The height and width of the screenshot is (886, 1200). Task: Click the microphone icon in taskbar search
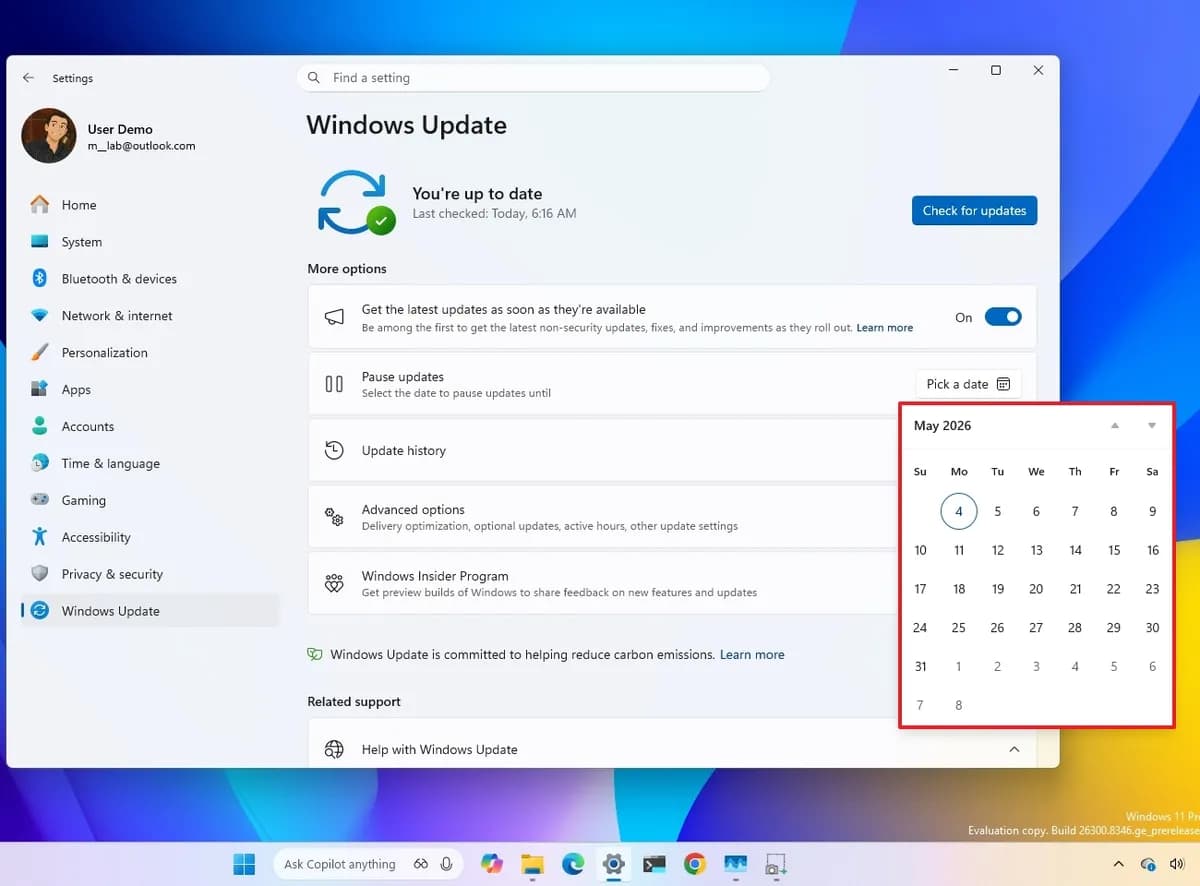coord(446,864)
